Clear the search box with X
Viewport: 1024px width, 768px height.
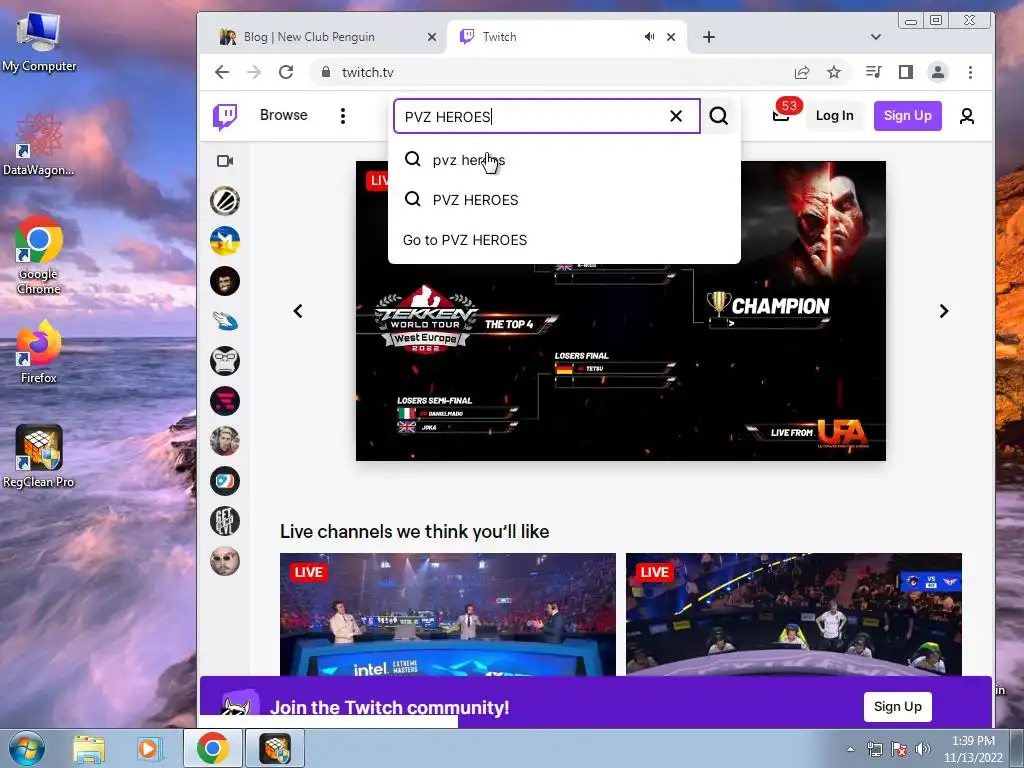coord(676,116)
